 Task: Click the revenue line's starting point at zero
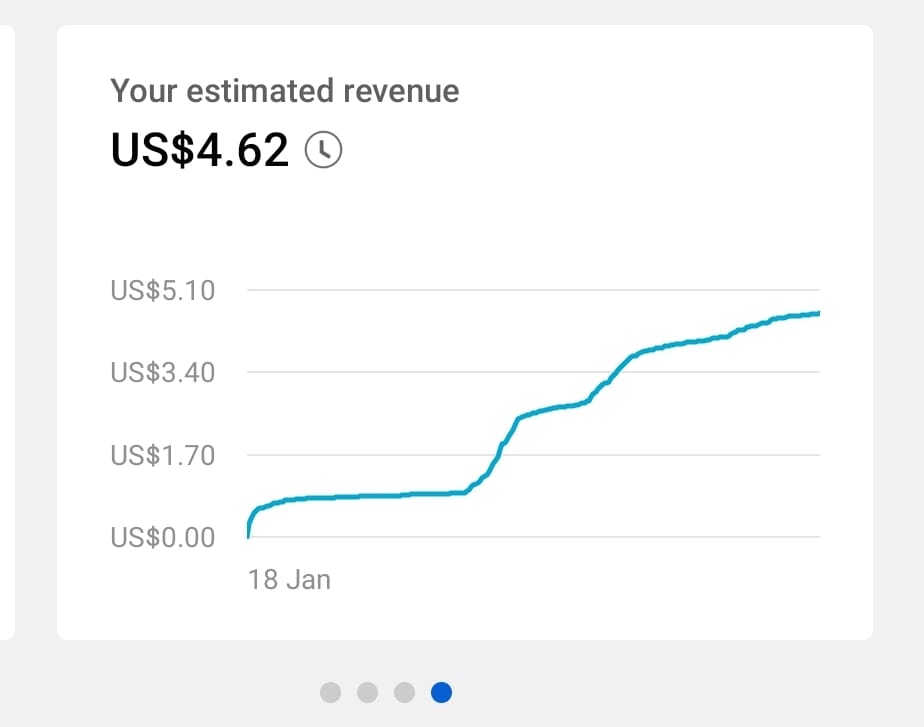248,536
